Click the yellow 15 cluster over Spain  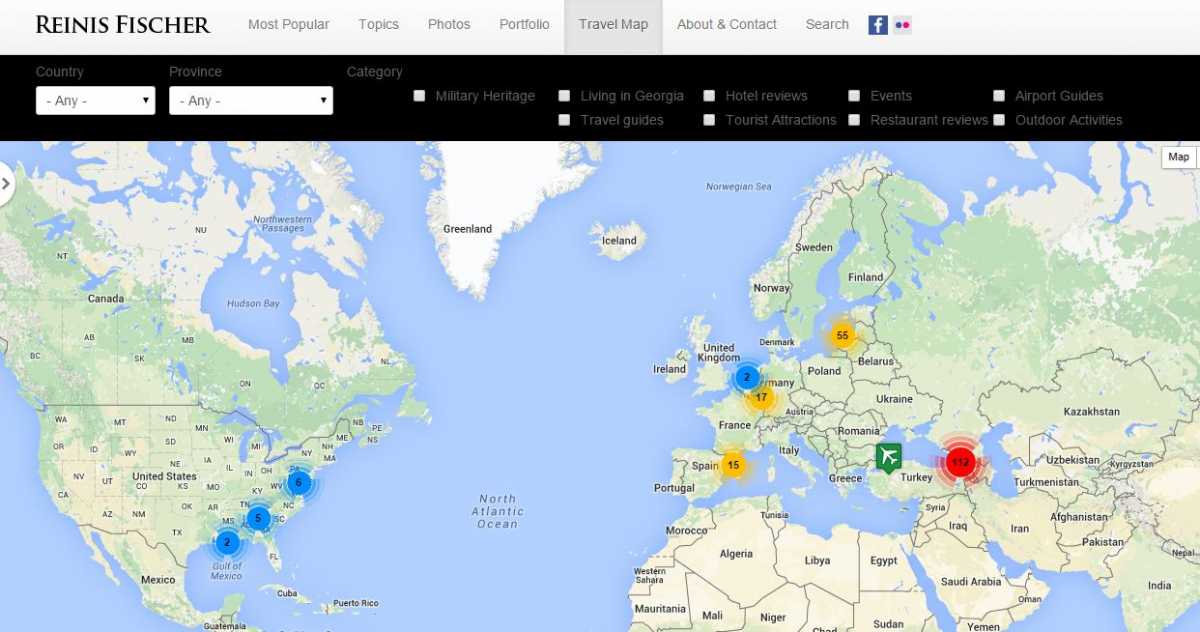(x=733, y=465)
